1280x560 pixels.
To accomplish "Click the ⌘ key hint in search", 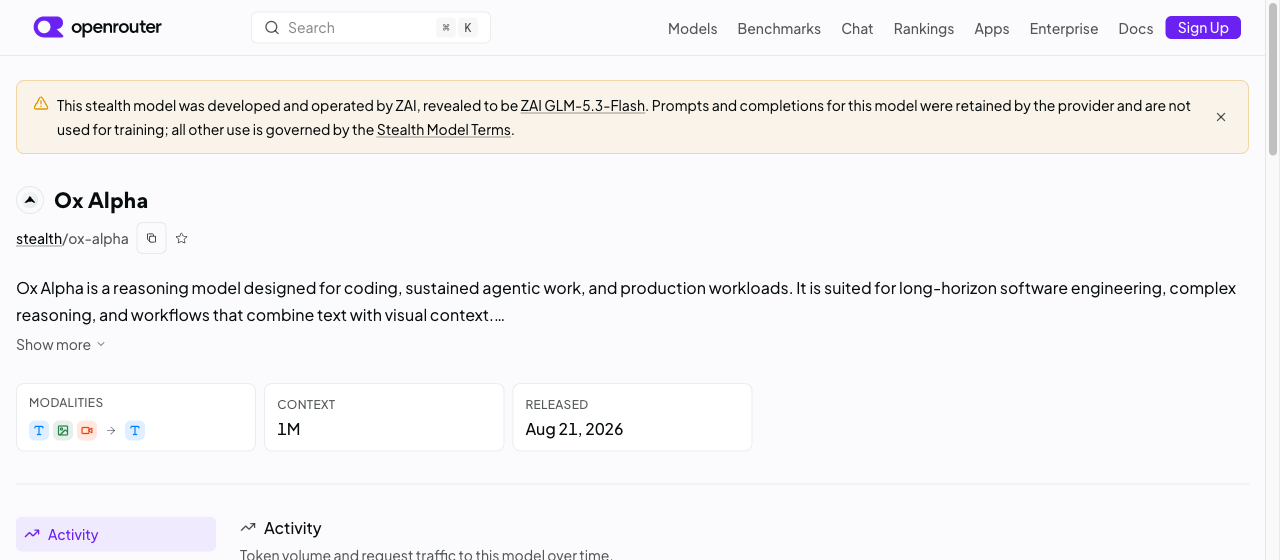I will tap(446, 28).
